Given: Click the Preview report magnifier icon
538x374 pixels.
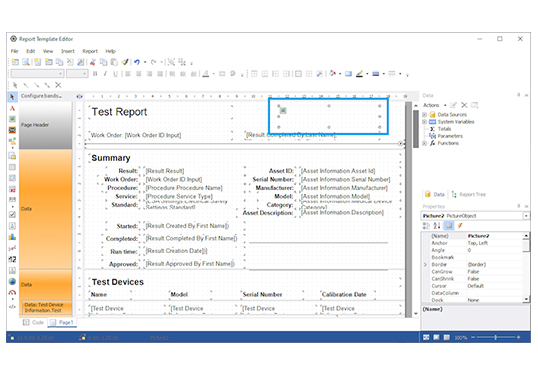Looking at the screenshot, I should [26, 62].
